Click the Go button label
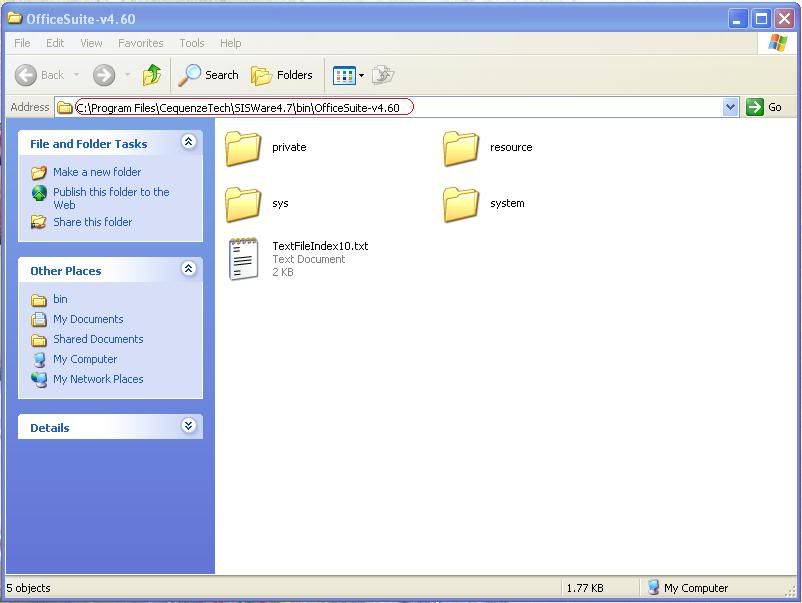The image size is (802, 603). (774, 107)
